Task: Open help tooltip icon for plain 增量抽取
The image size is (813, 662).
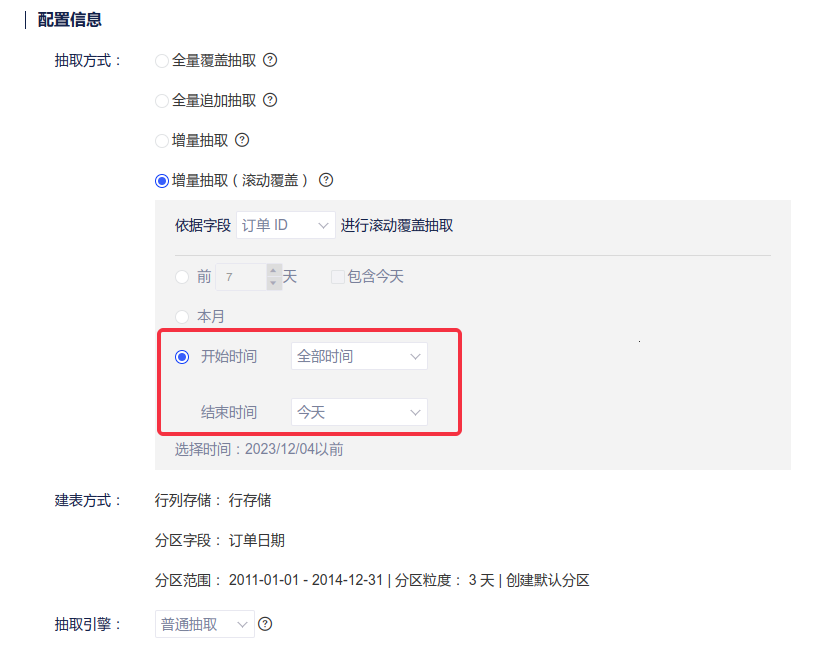Action: click(241, 140)
